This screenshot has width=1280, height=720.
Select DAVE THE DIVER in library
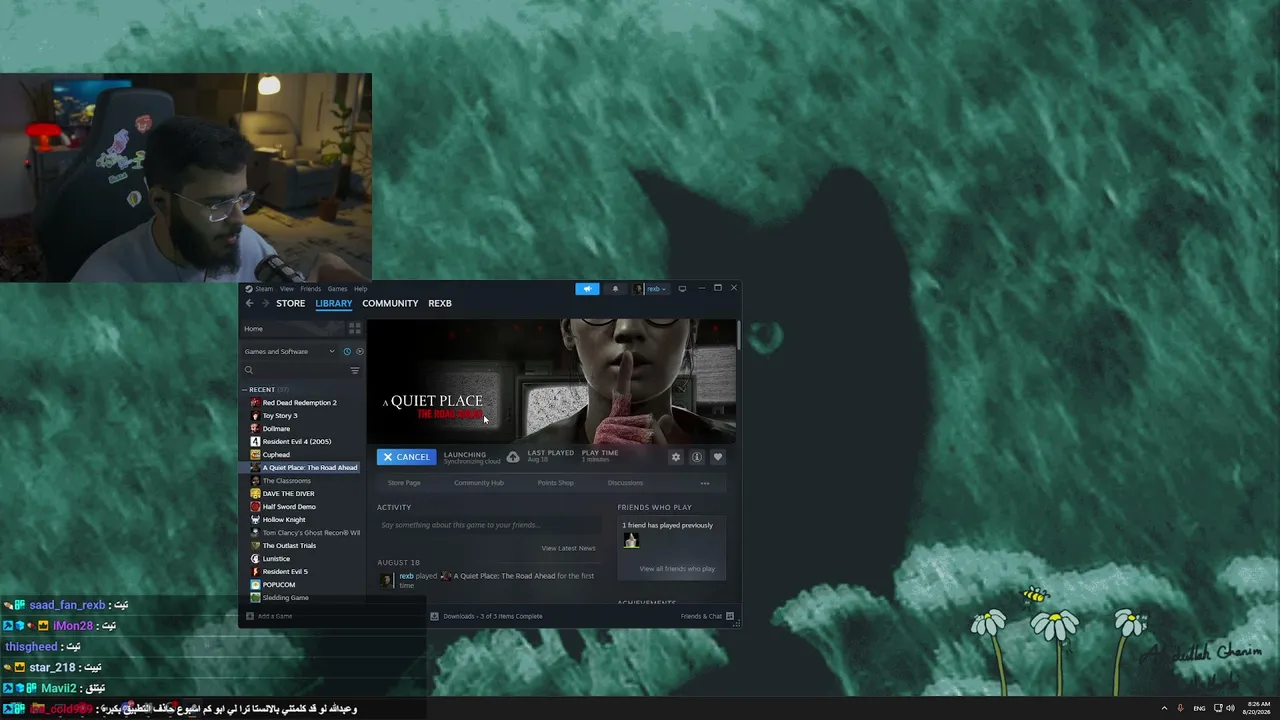pyautogui.click(x=300, y=494)
